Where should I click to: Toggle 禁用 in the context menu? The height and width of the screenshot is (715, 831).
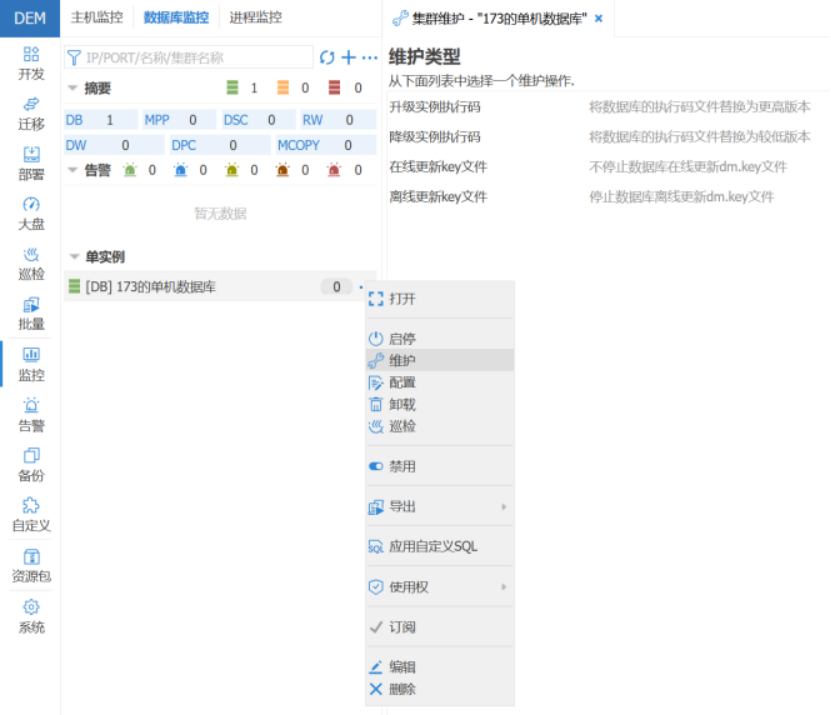440,466
